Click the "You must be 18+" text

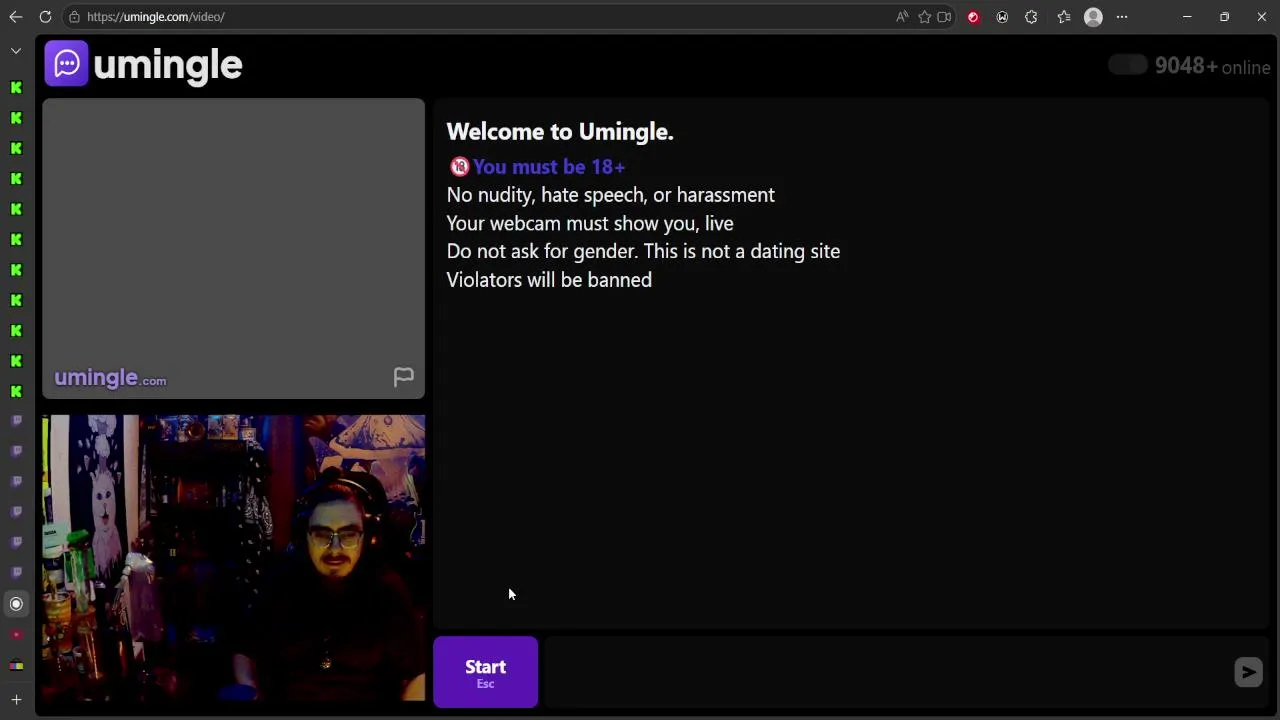click(549, 167)
